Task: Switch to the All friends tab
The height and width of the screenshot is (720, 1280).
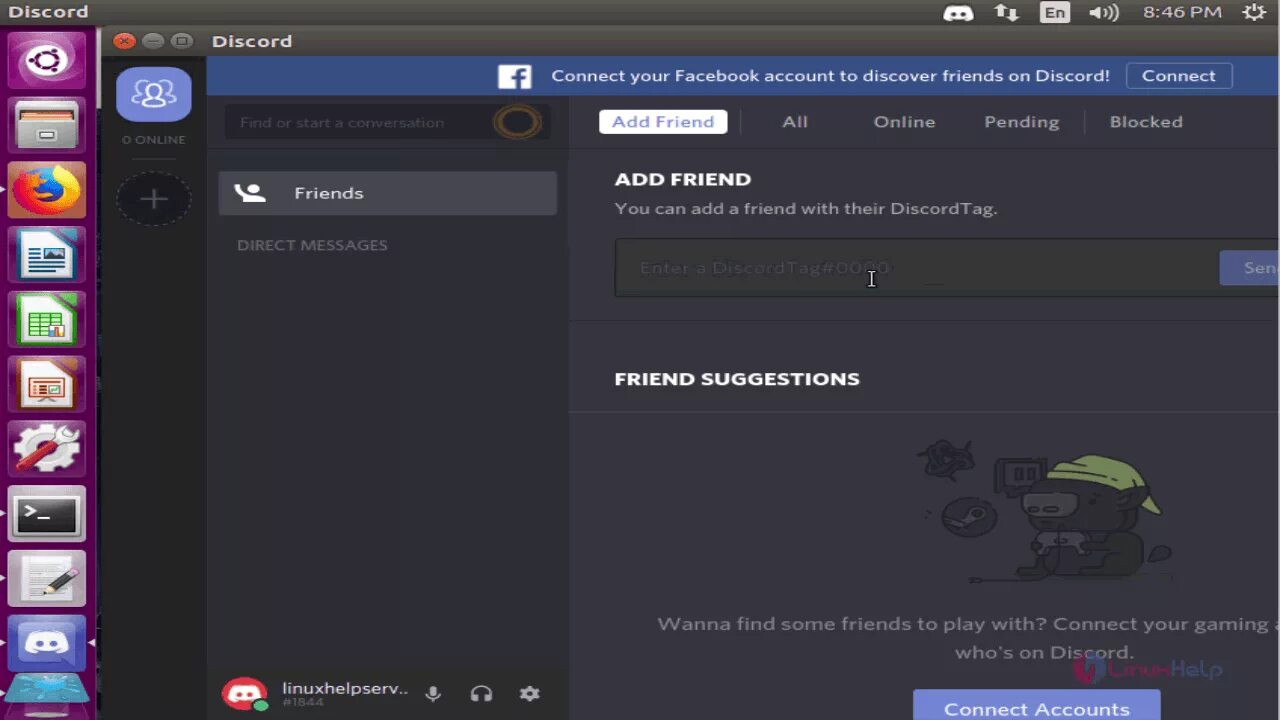Action: [x=795, y=122]
